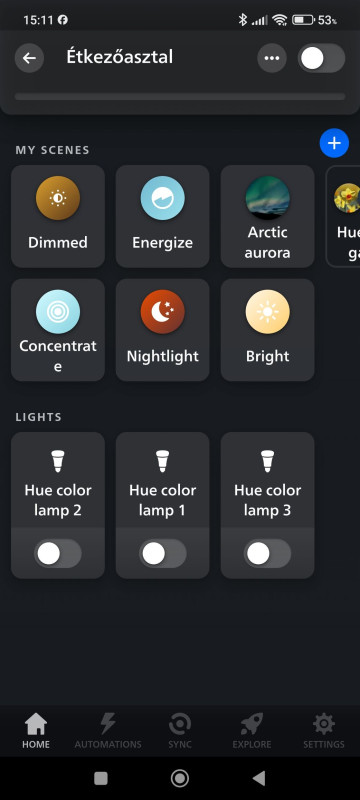Tap the Android home navigation button
The height and width of the screenshot is (800, 360).
[x=179, y=778]
